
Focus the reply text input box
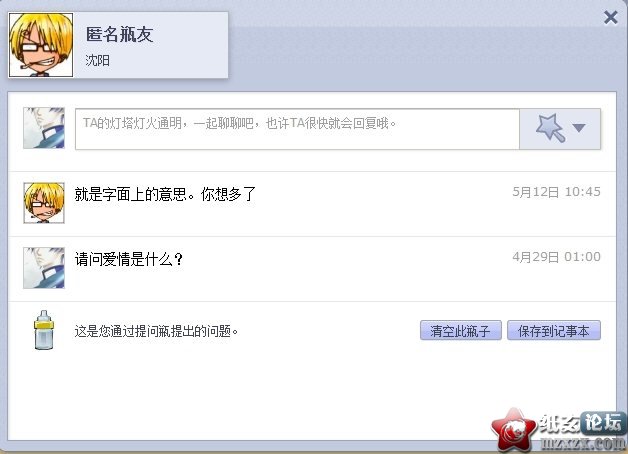coord(297,129)
